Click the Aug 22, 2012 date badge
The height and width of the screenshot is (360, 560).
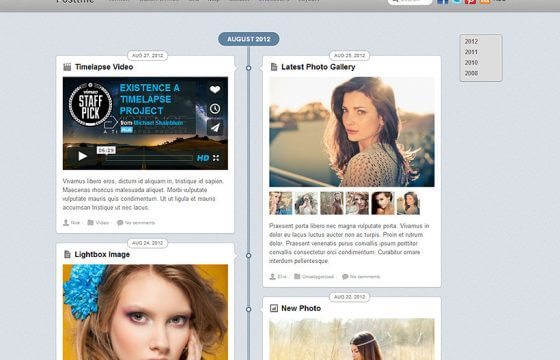[x=349, y=297]
